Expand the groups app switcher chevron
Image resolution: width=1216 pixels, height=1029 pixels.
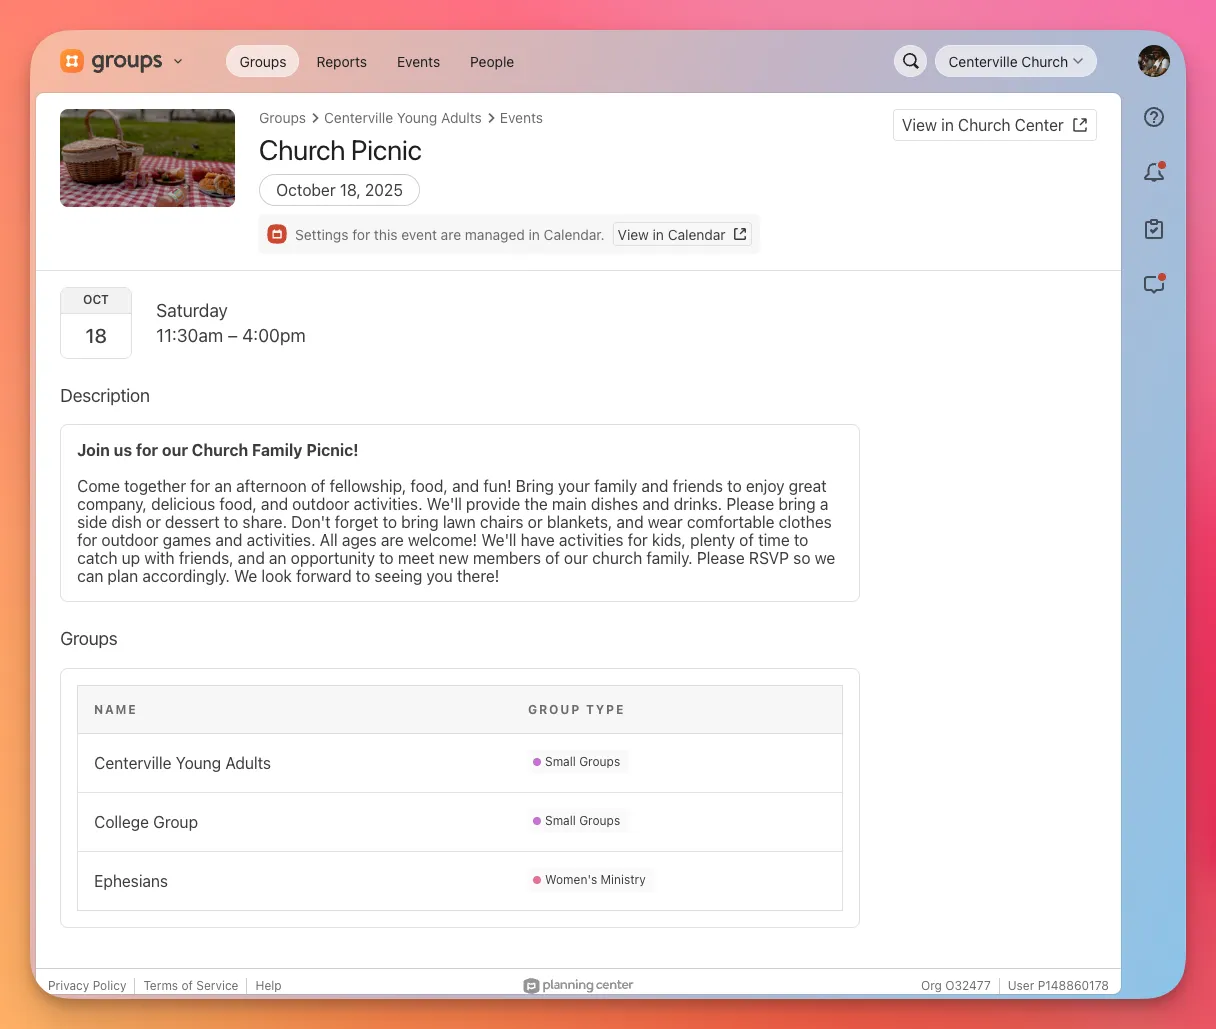point(178,61)
